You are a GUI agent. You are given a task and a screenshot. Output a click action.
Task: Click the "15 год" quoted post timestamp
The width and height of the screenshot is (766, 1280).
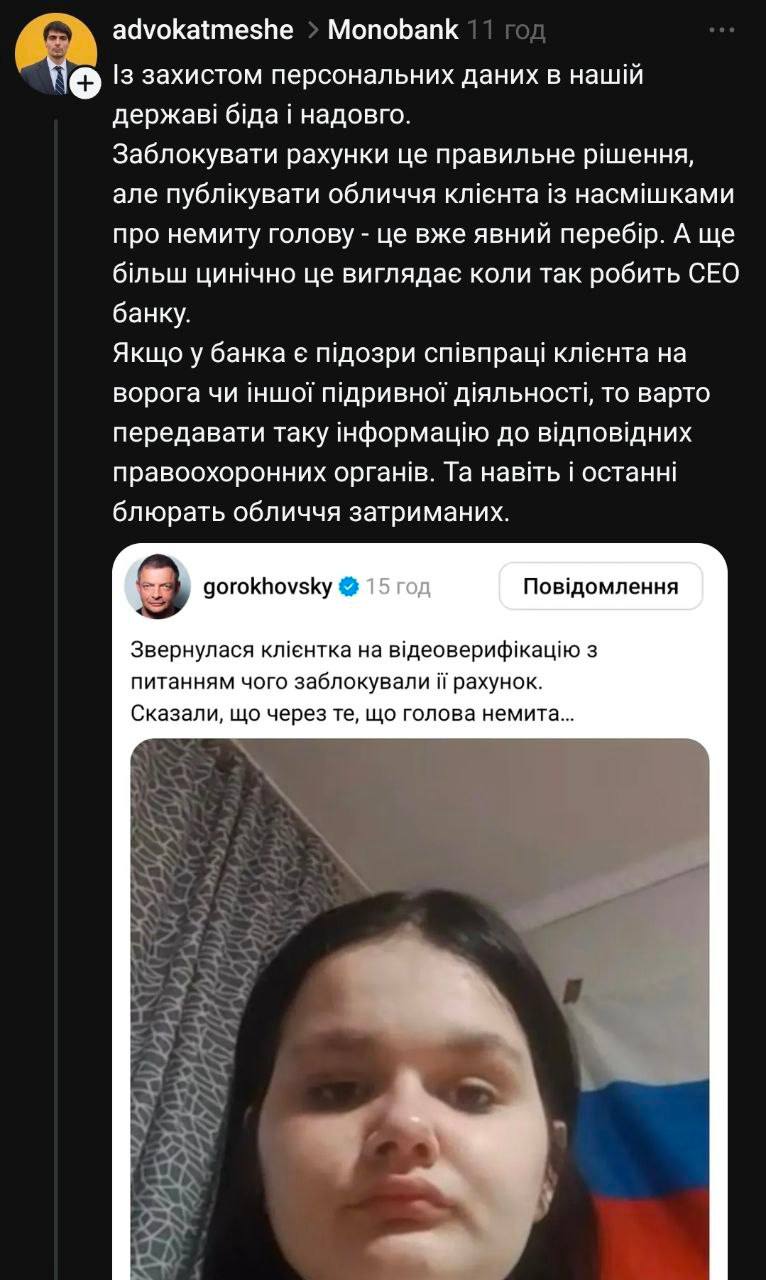398,587
